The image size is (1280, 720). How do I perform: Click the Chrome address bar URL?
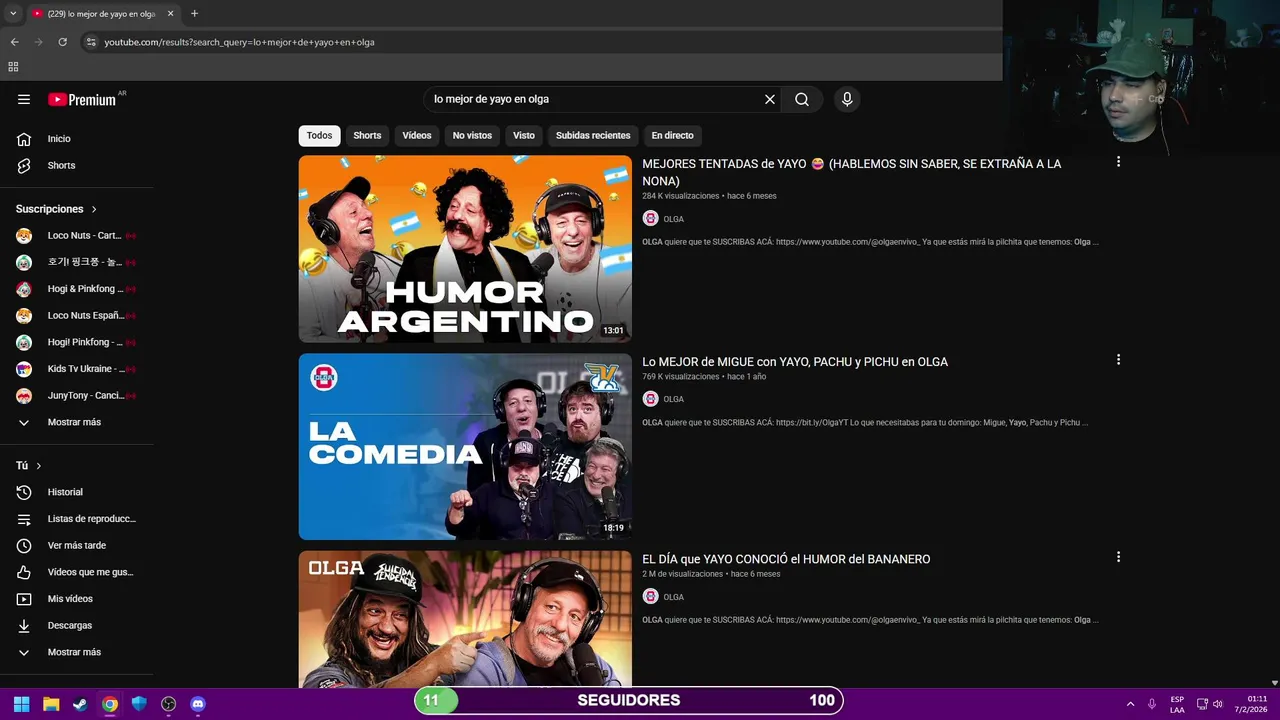(240, 42)
